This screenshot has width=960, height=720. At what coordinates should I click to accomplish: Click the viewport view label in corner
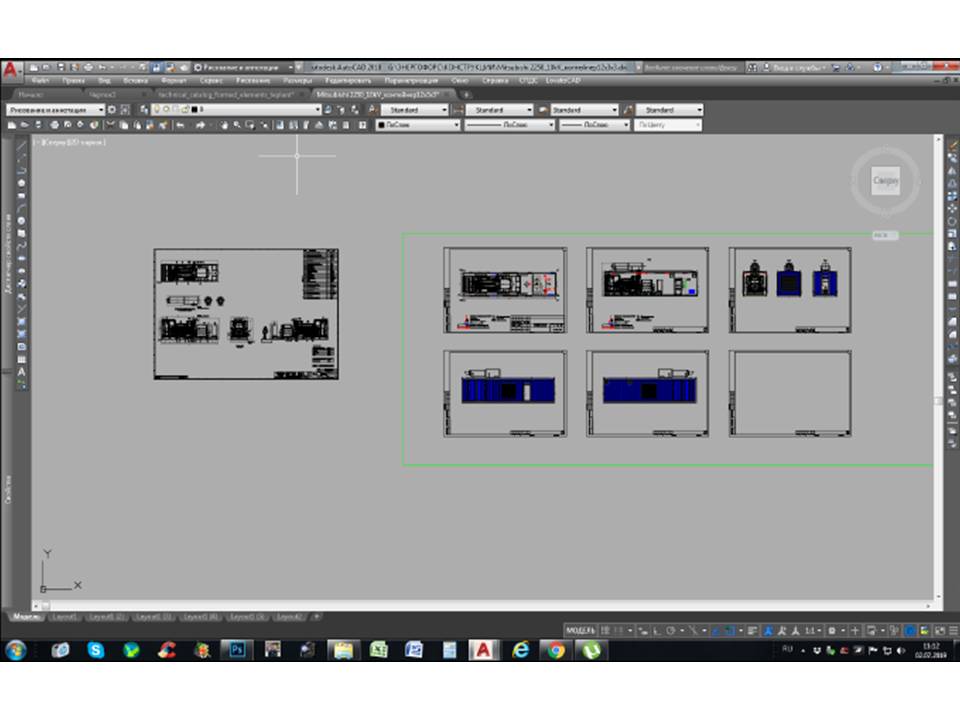pos(70,142)
